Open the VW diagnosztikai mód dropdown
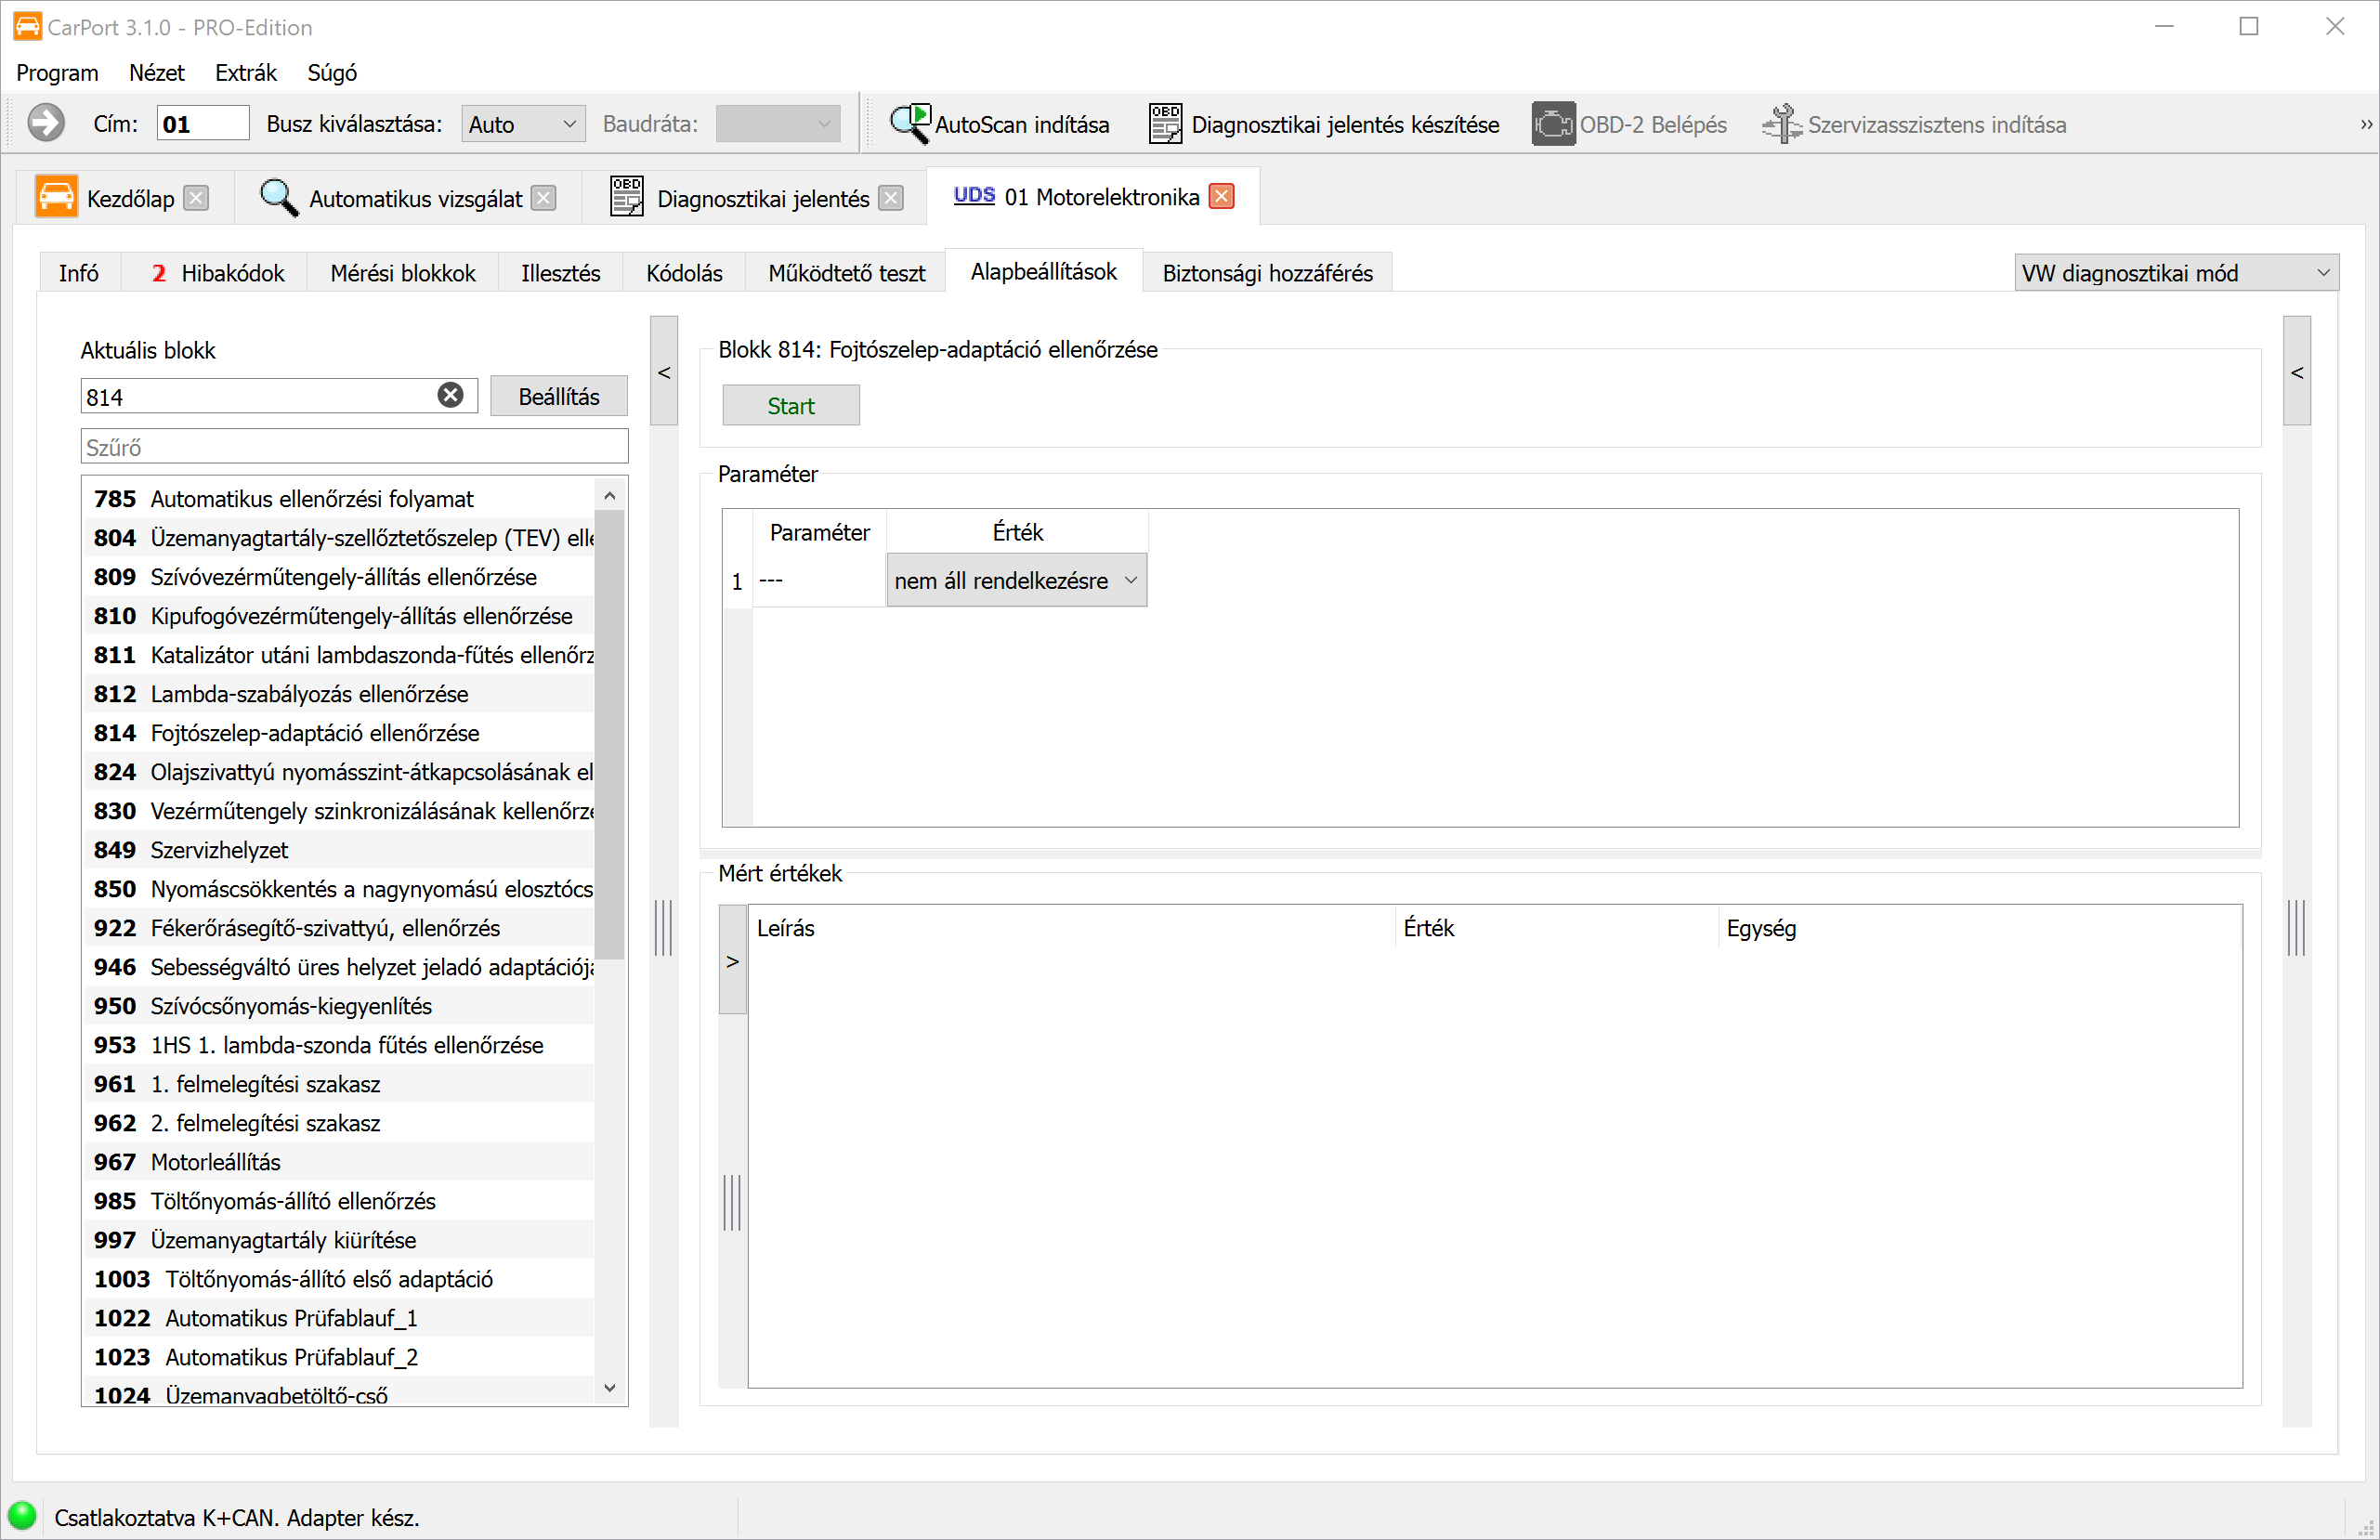 pyautogui.click(x=2176, y=273)
